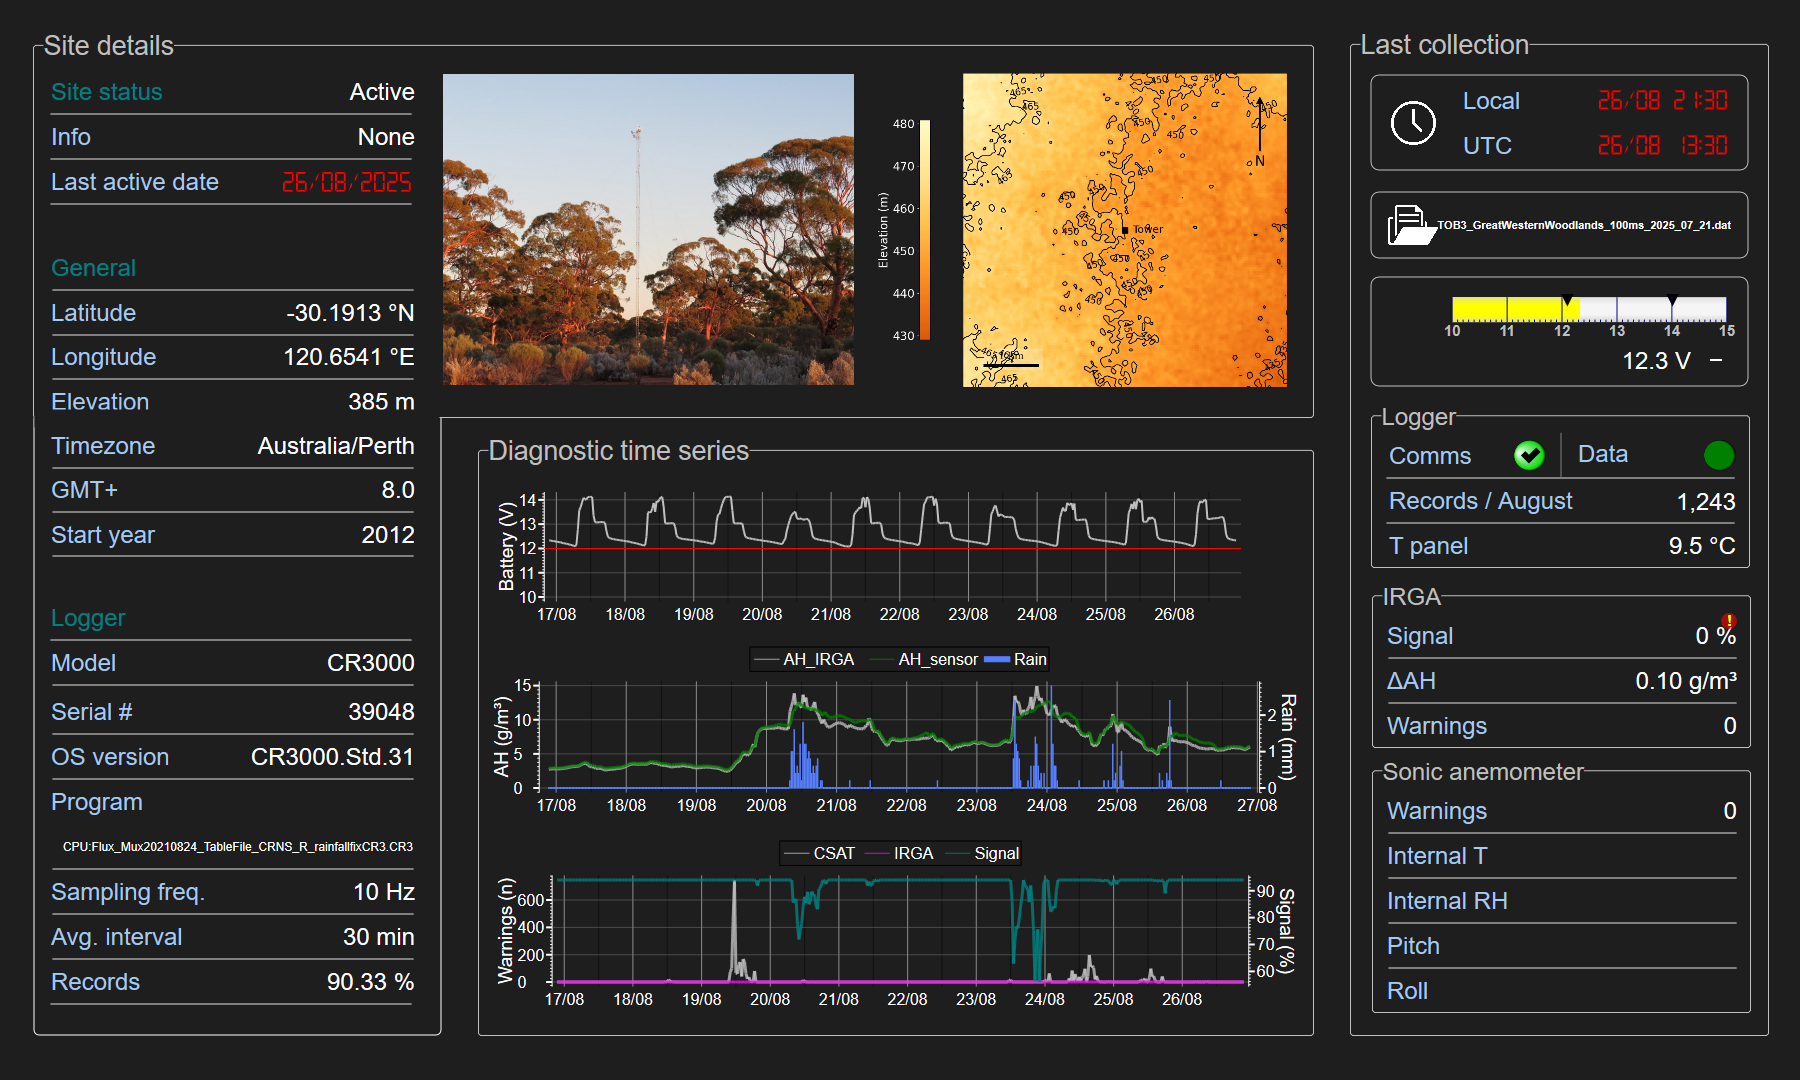Image resolution: width=1800 pixels, height=1080 pixels.
Task: Click the site tower photo
Action: [648, 229]
